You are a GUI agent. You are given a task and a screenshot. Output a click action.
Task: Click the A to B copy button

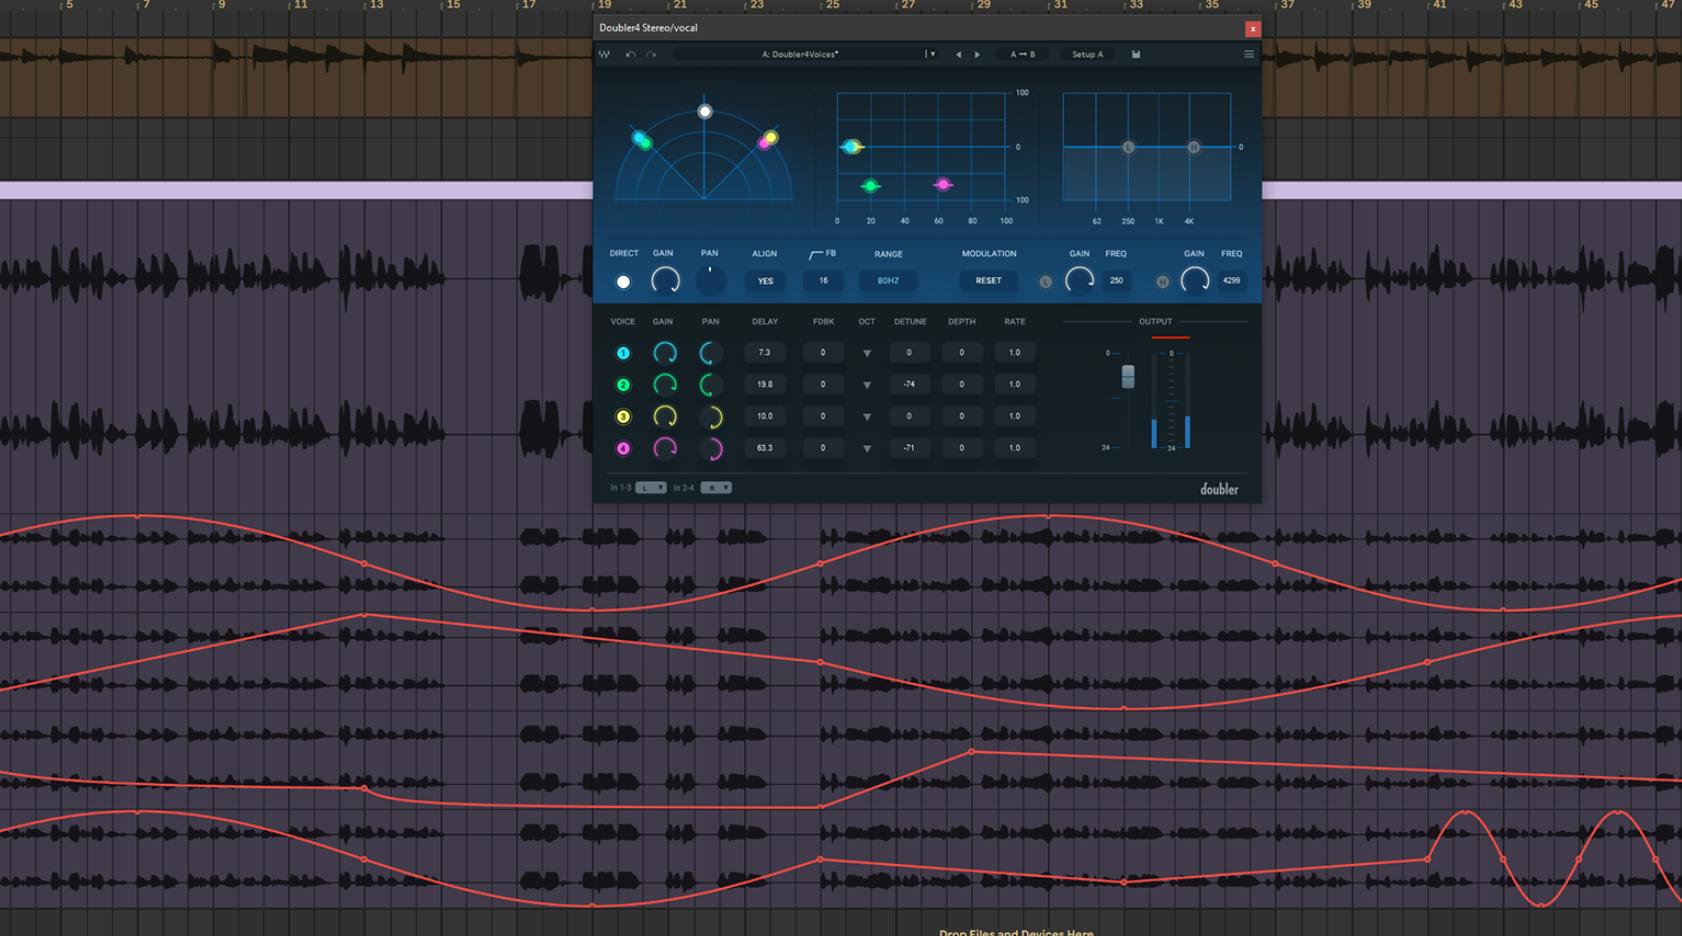pos(1022,54)
